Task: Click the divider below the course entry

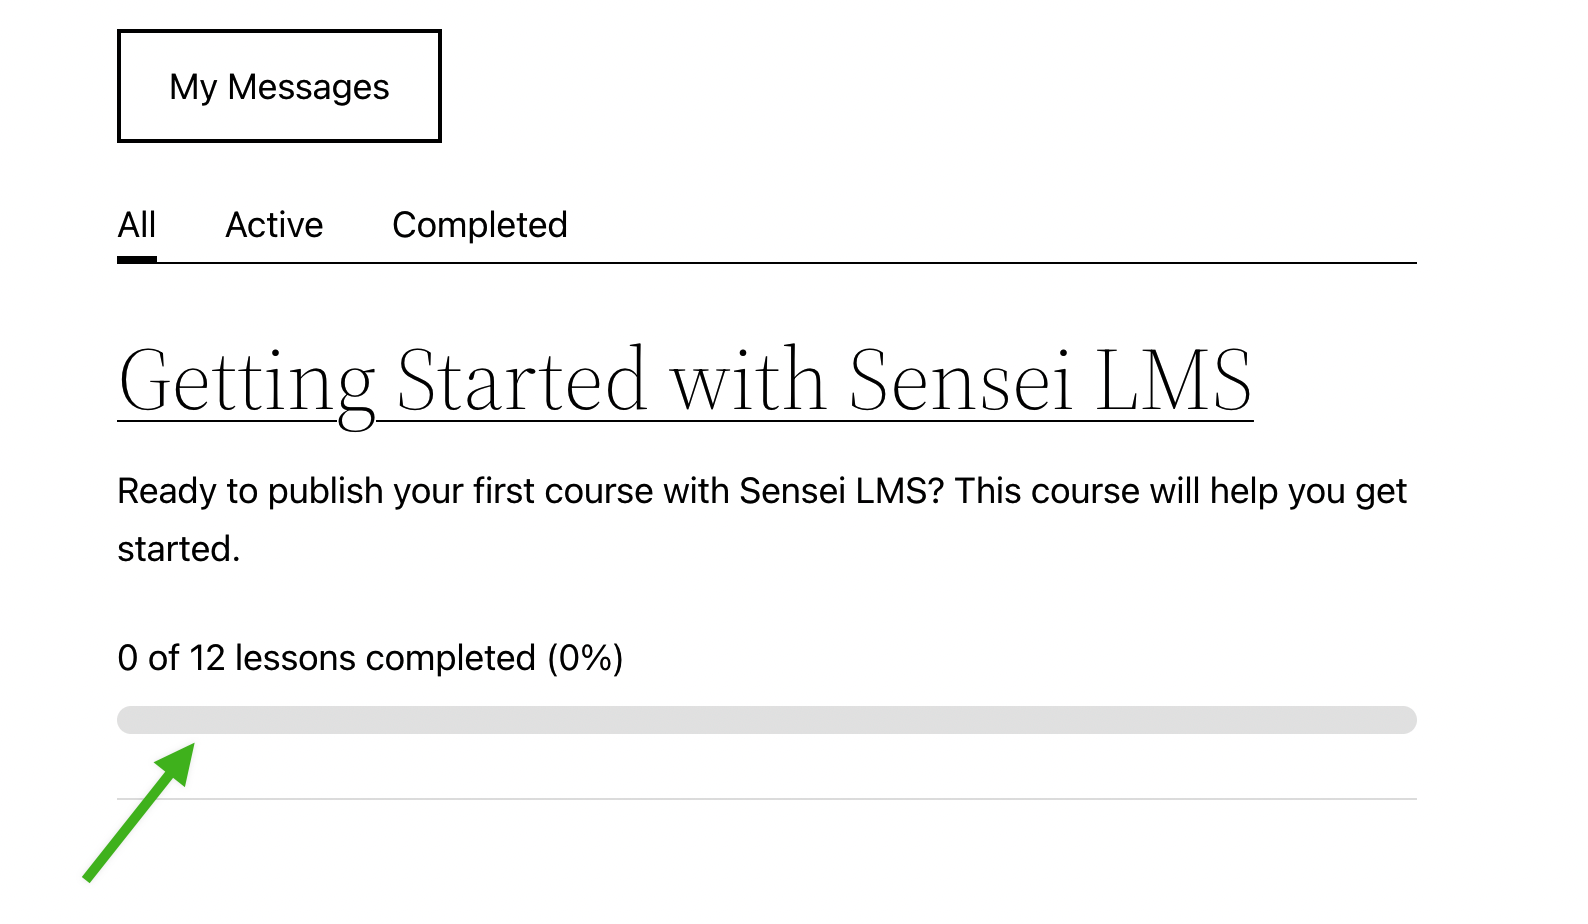Action: click(766, 798)
